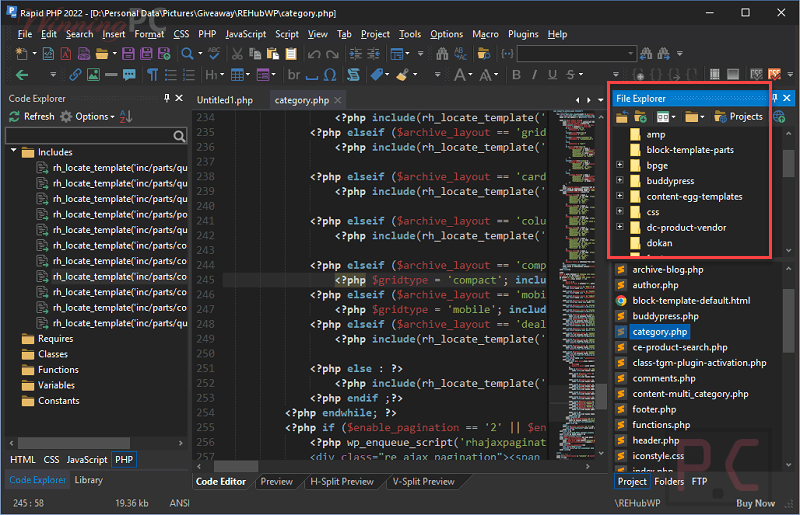Select functions.php in file list
This screenshot has height=515, width=800.
(x=661, y=425)
